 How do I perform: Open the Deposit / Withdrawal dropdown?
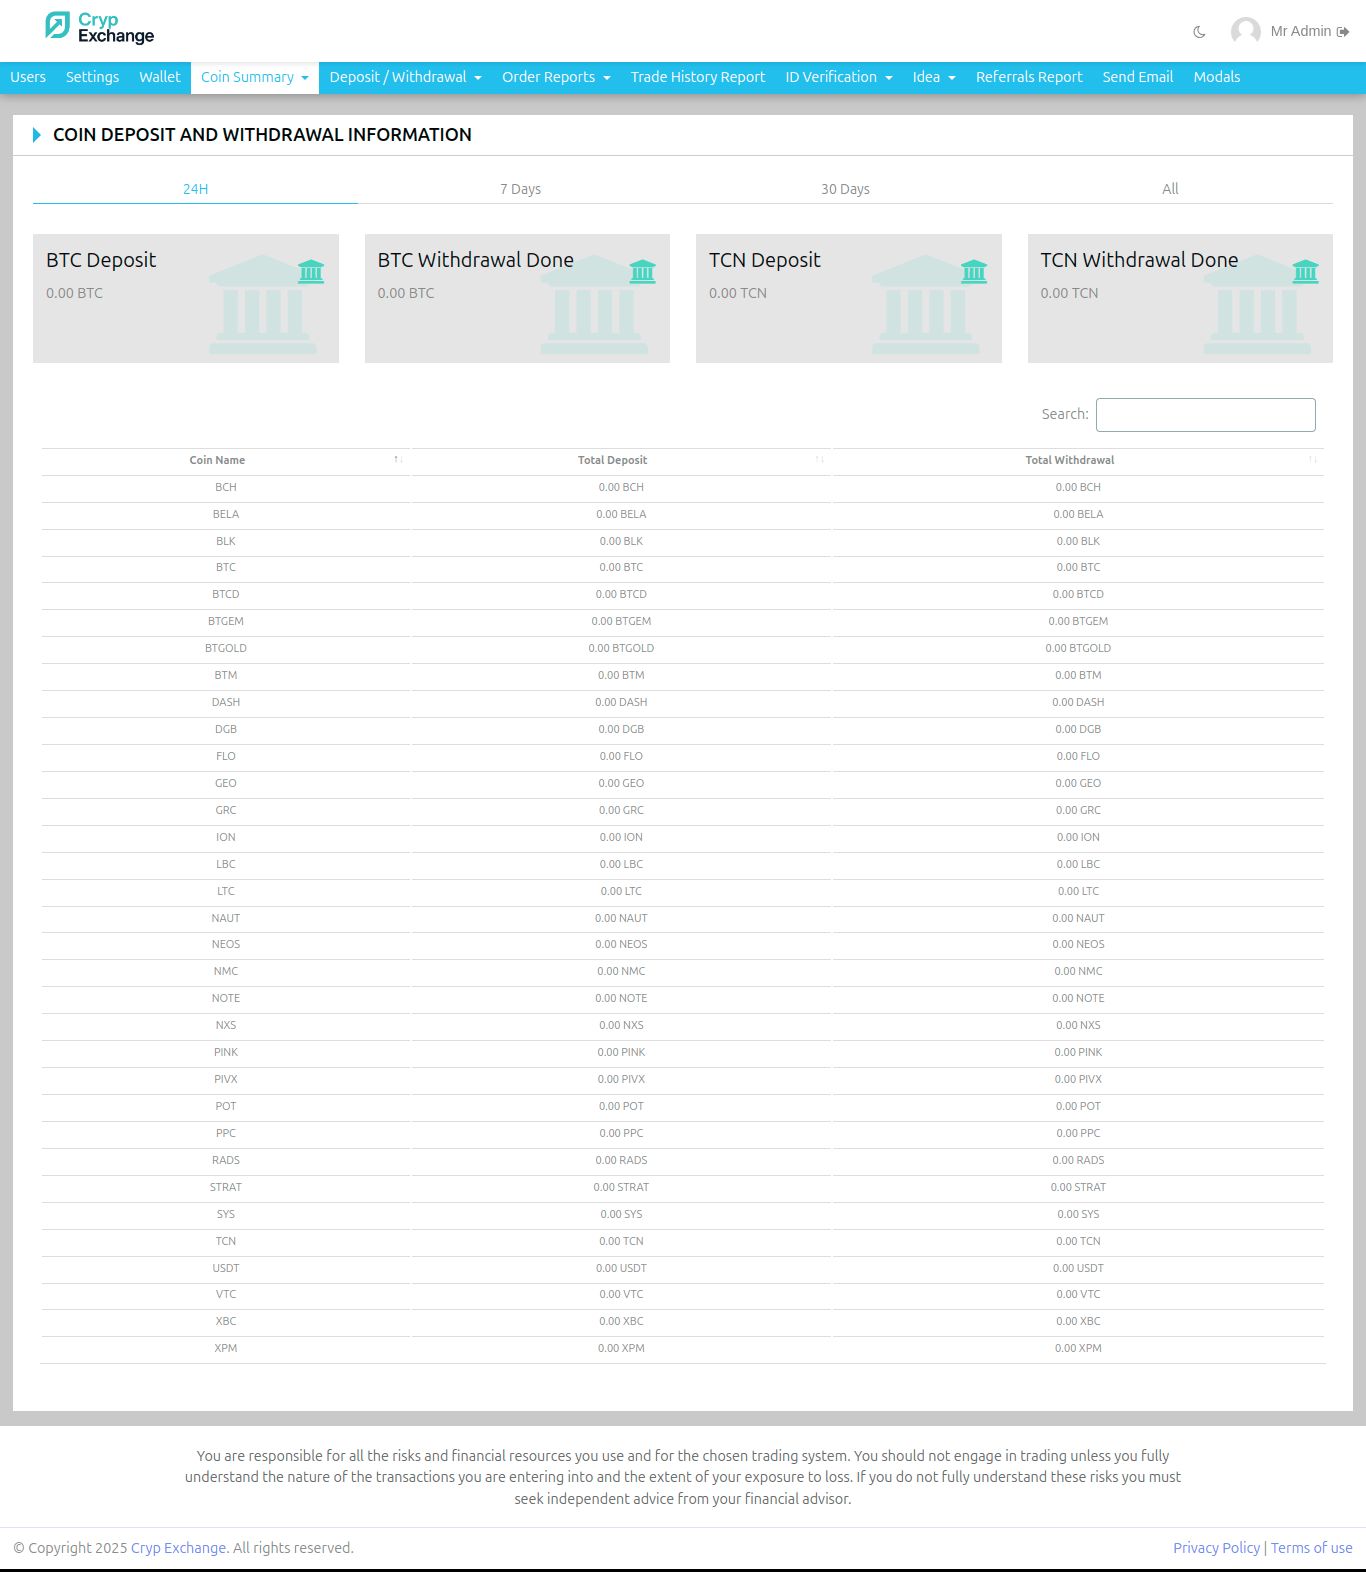tap(405, 77)
